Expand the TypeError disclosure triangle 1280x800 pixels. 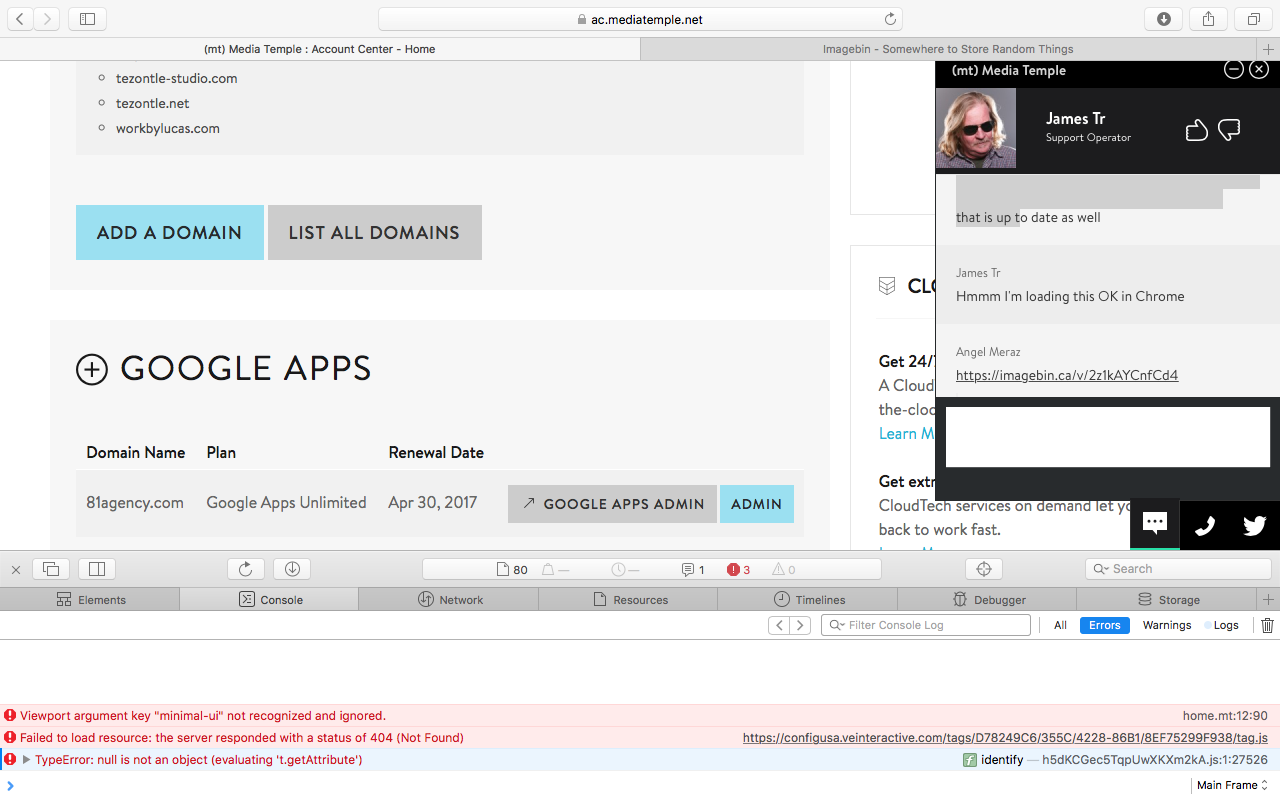[27, 760]
